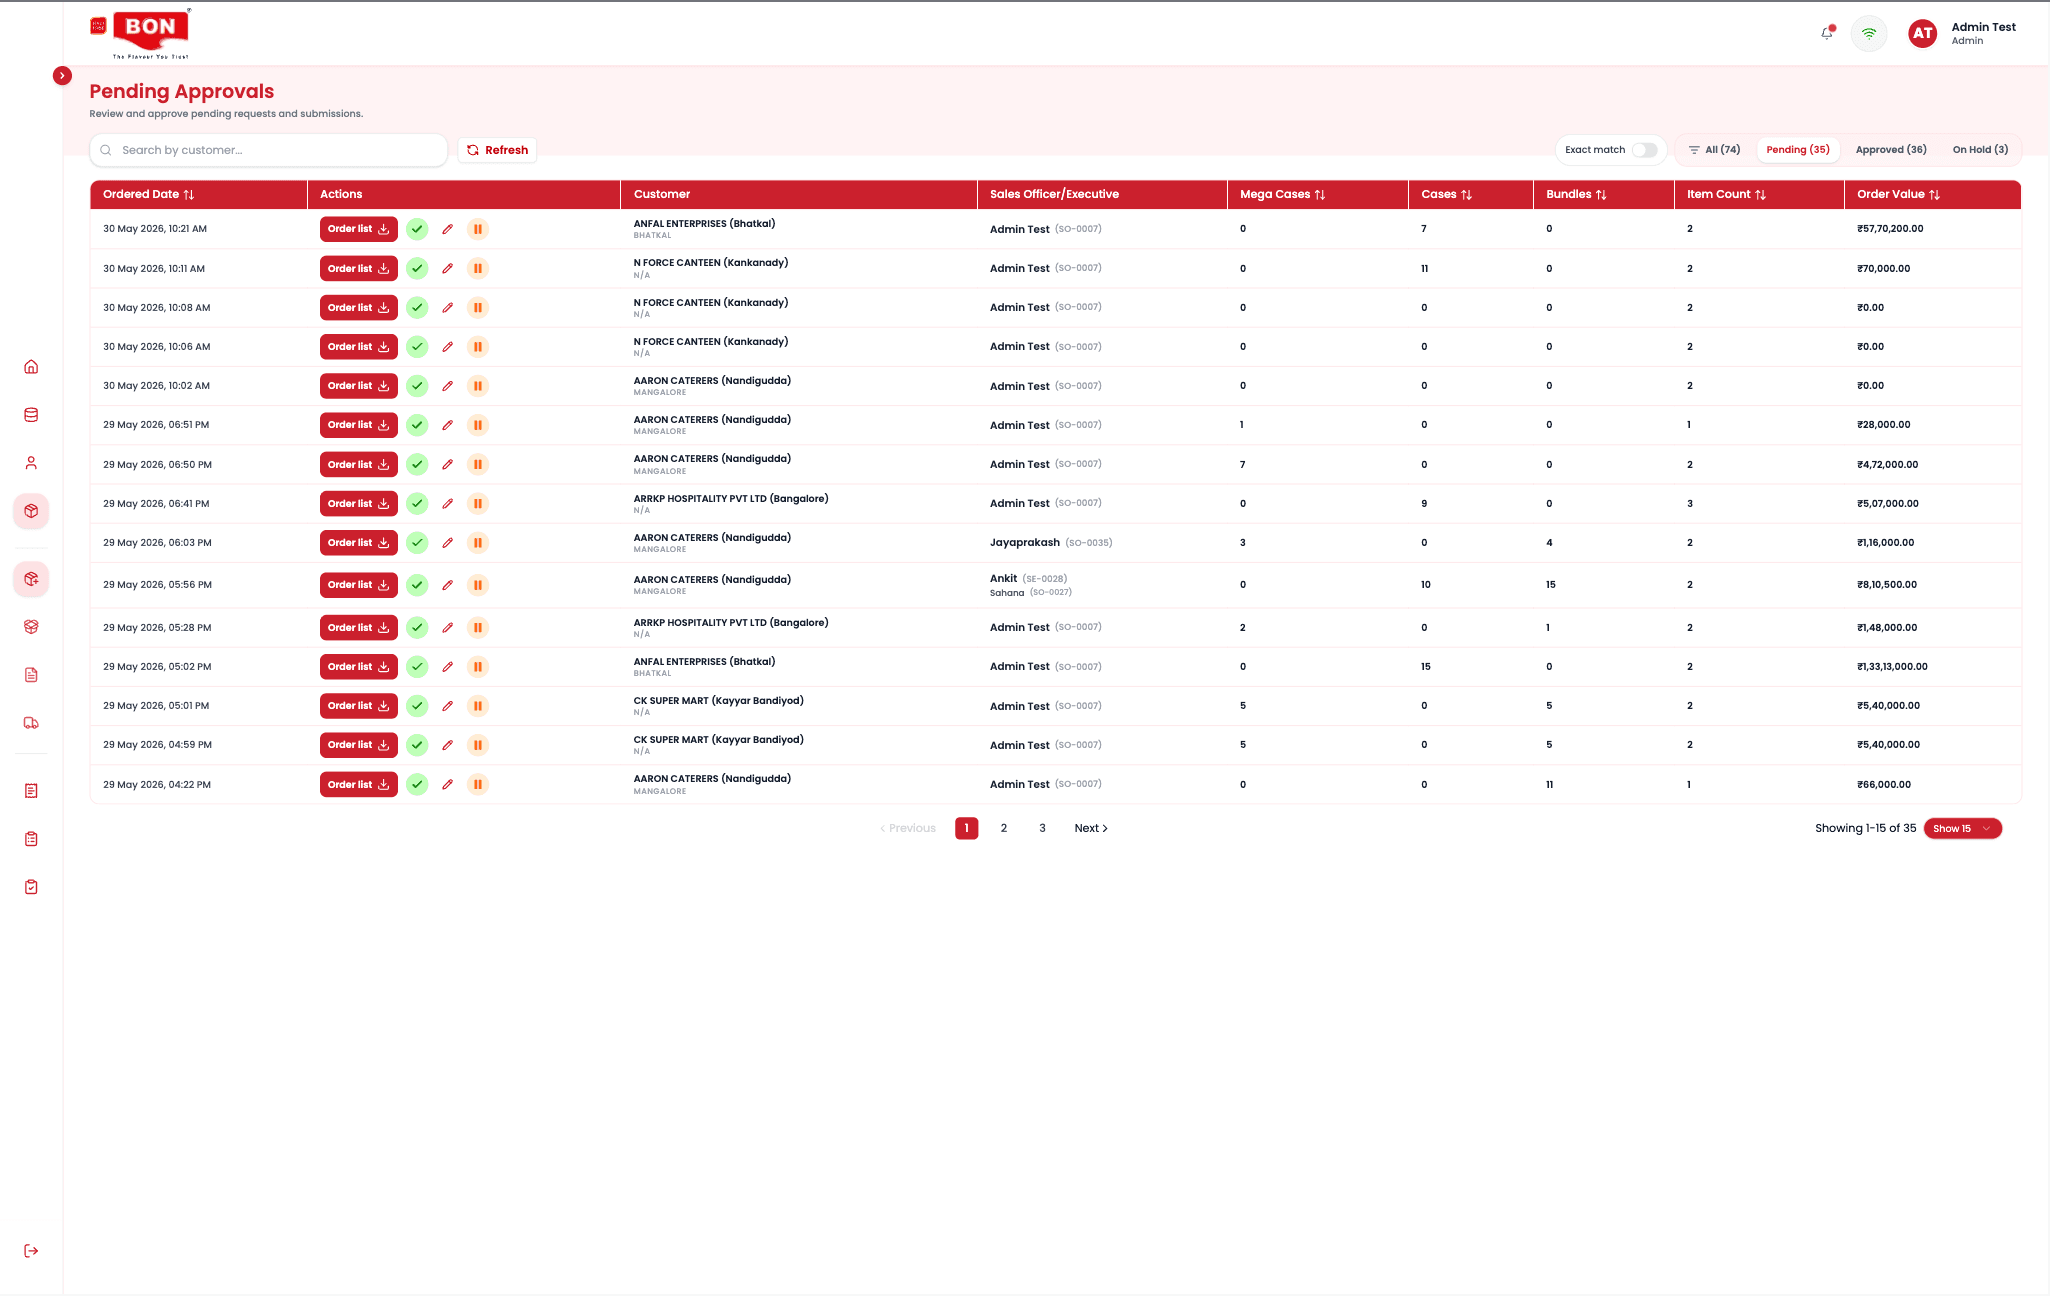Screen dimensions: 2050x1296
Task: Click Jayaprakash sales officer name
Action: click(x=1025, y=543)
